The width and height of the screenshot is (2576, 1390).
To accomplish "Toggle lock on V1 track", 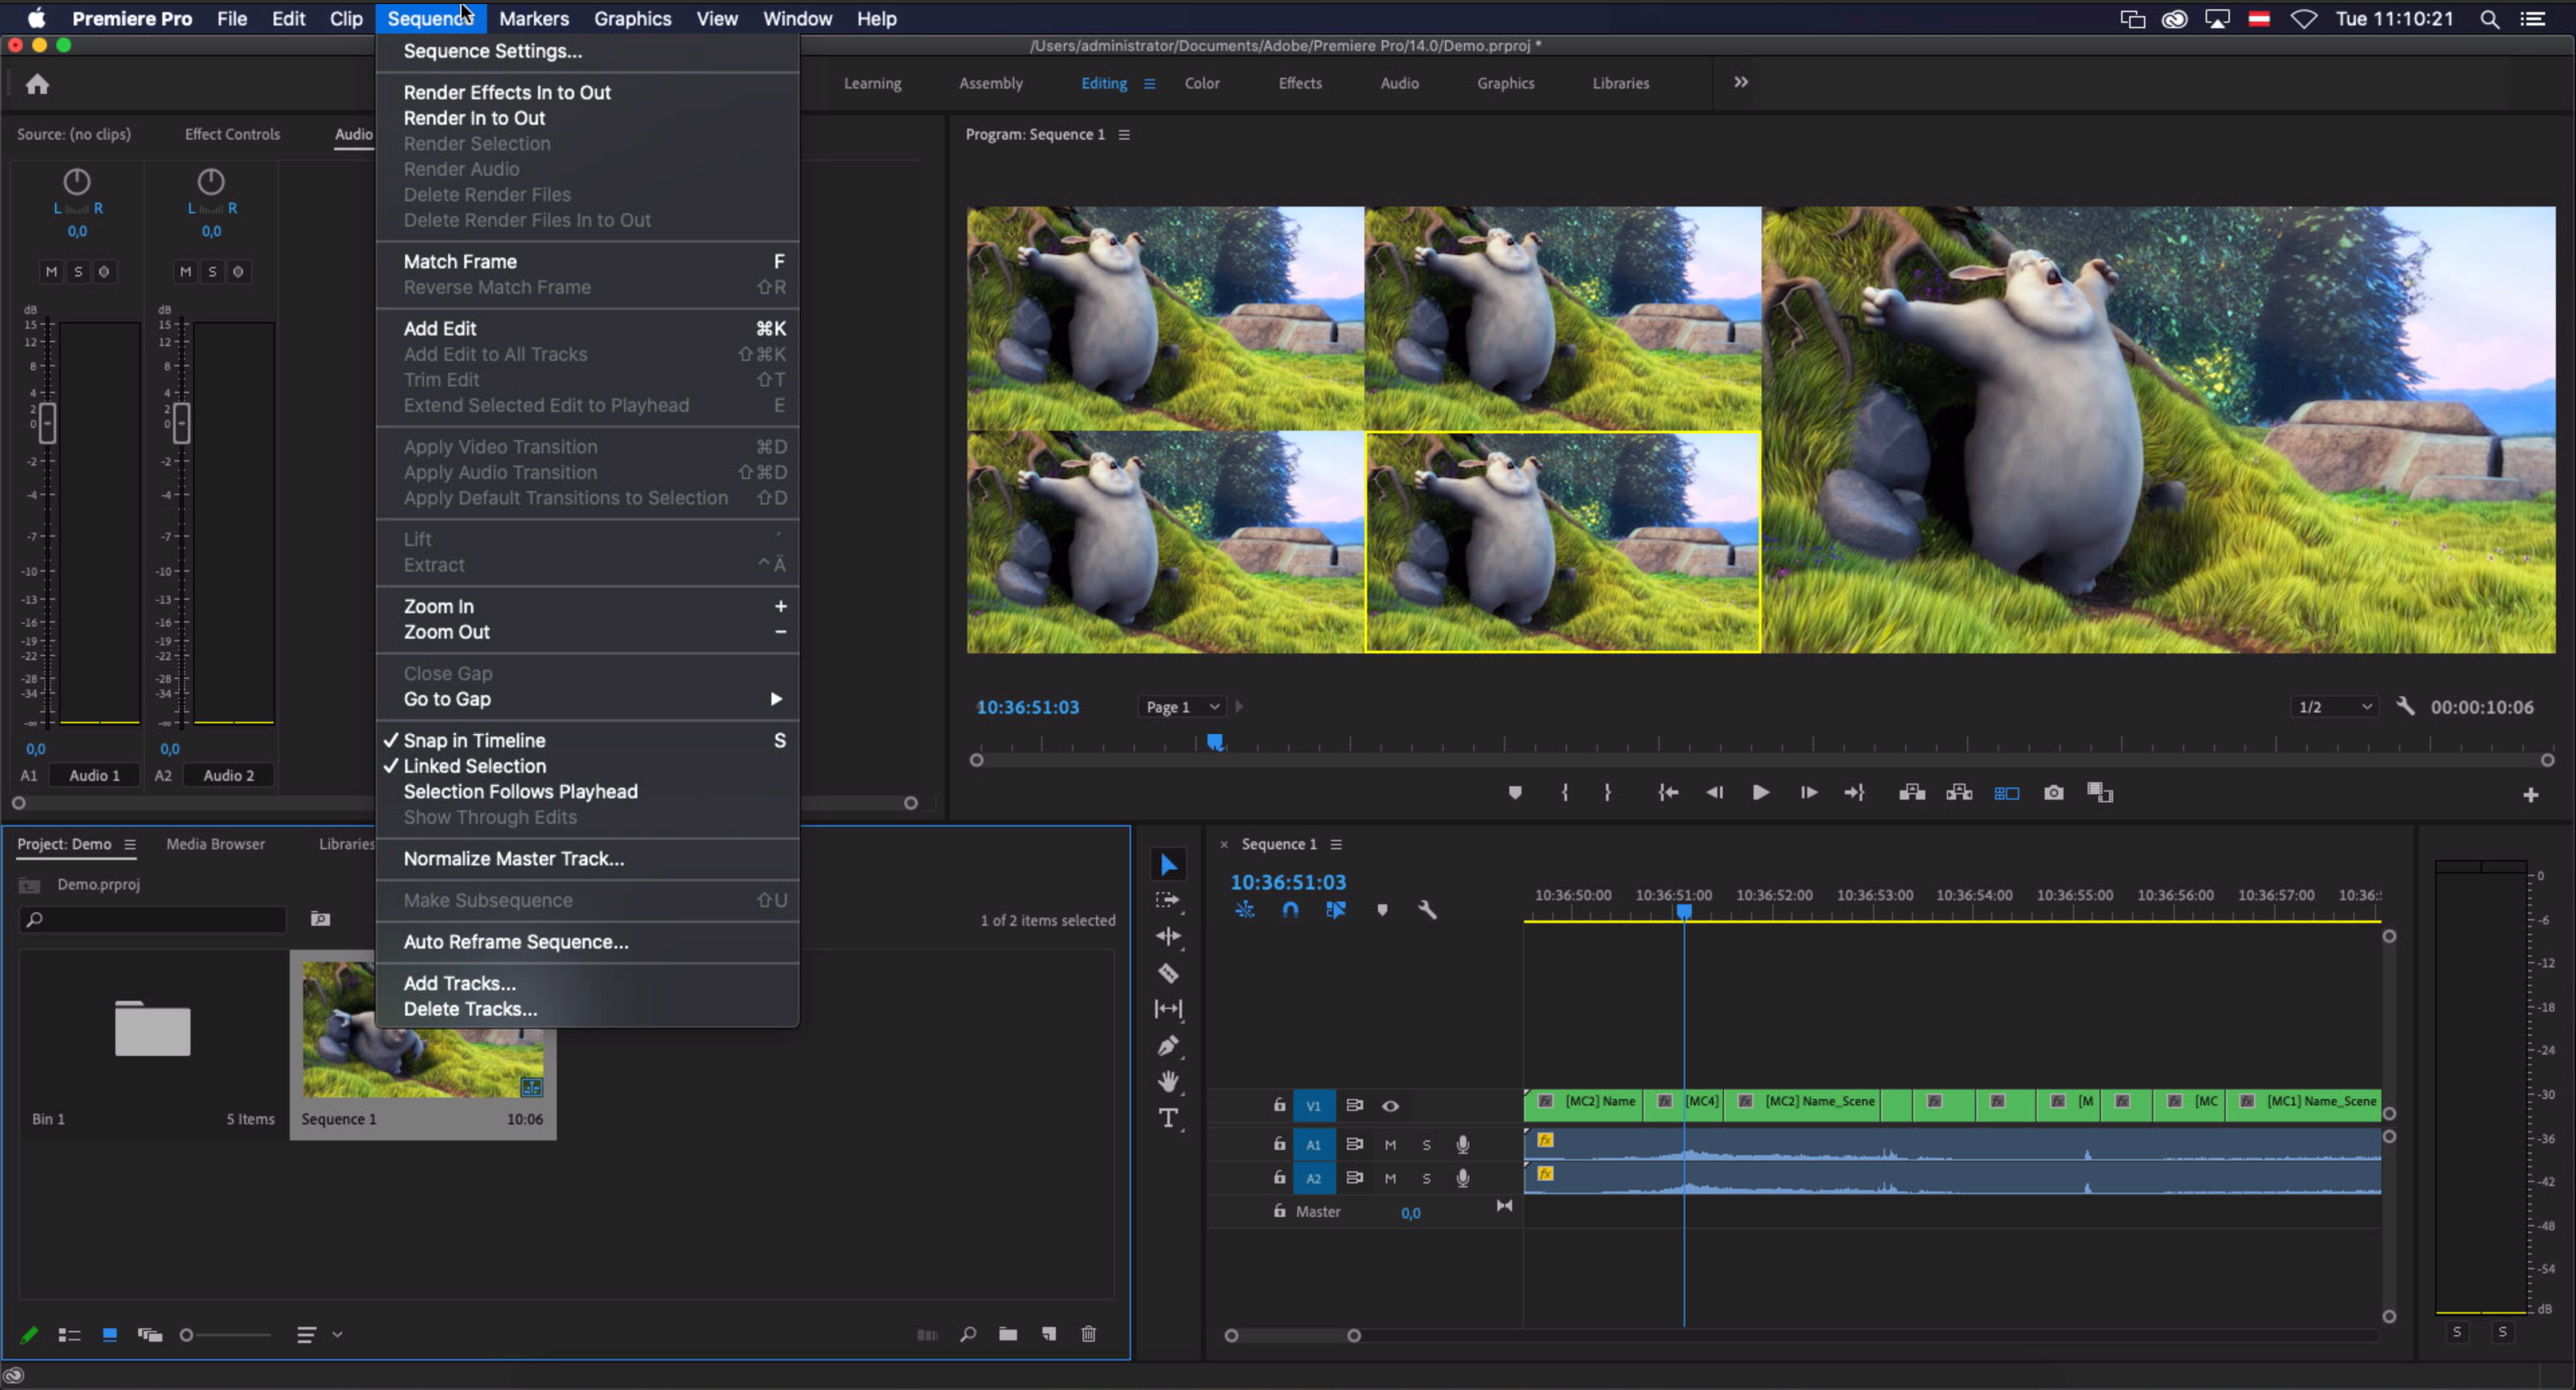I will [1279, 1105].
